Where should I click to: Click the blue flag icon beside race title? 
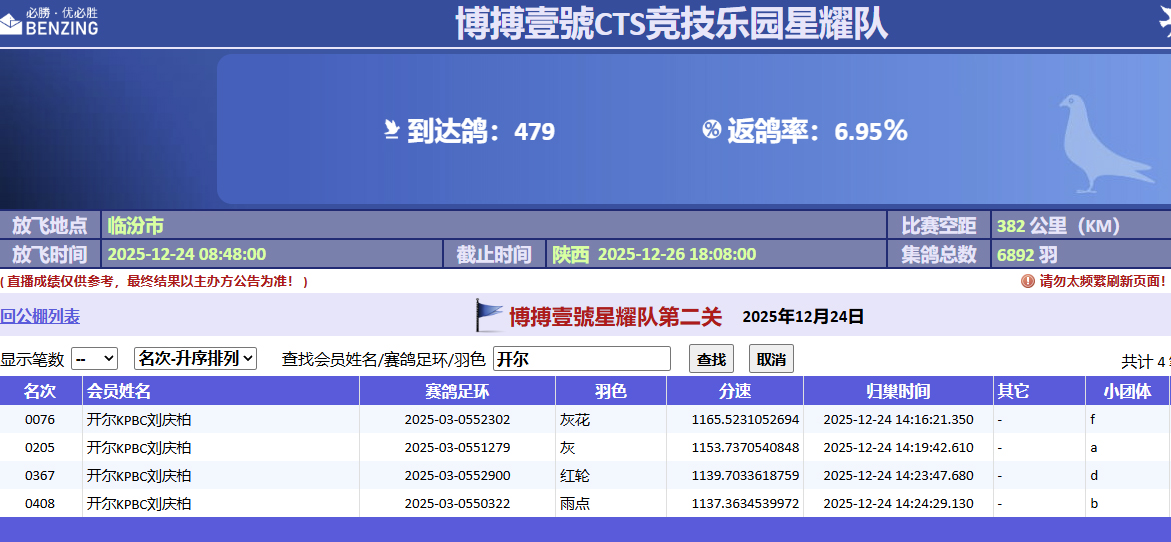(x=489, y=316)
